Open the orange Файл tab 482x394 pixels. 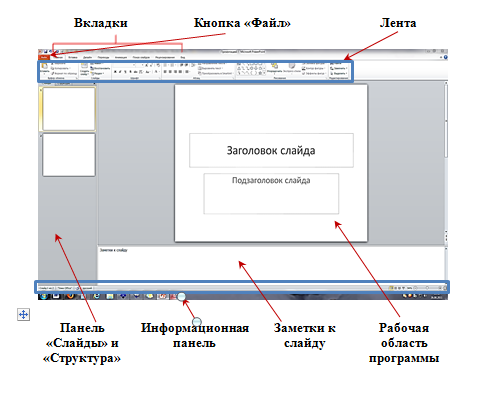click(x=44, y=57)
